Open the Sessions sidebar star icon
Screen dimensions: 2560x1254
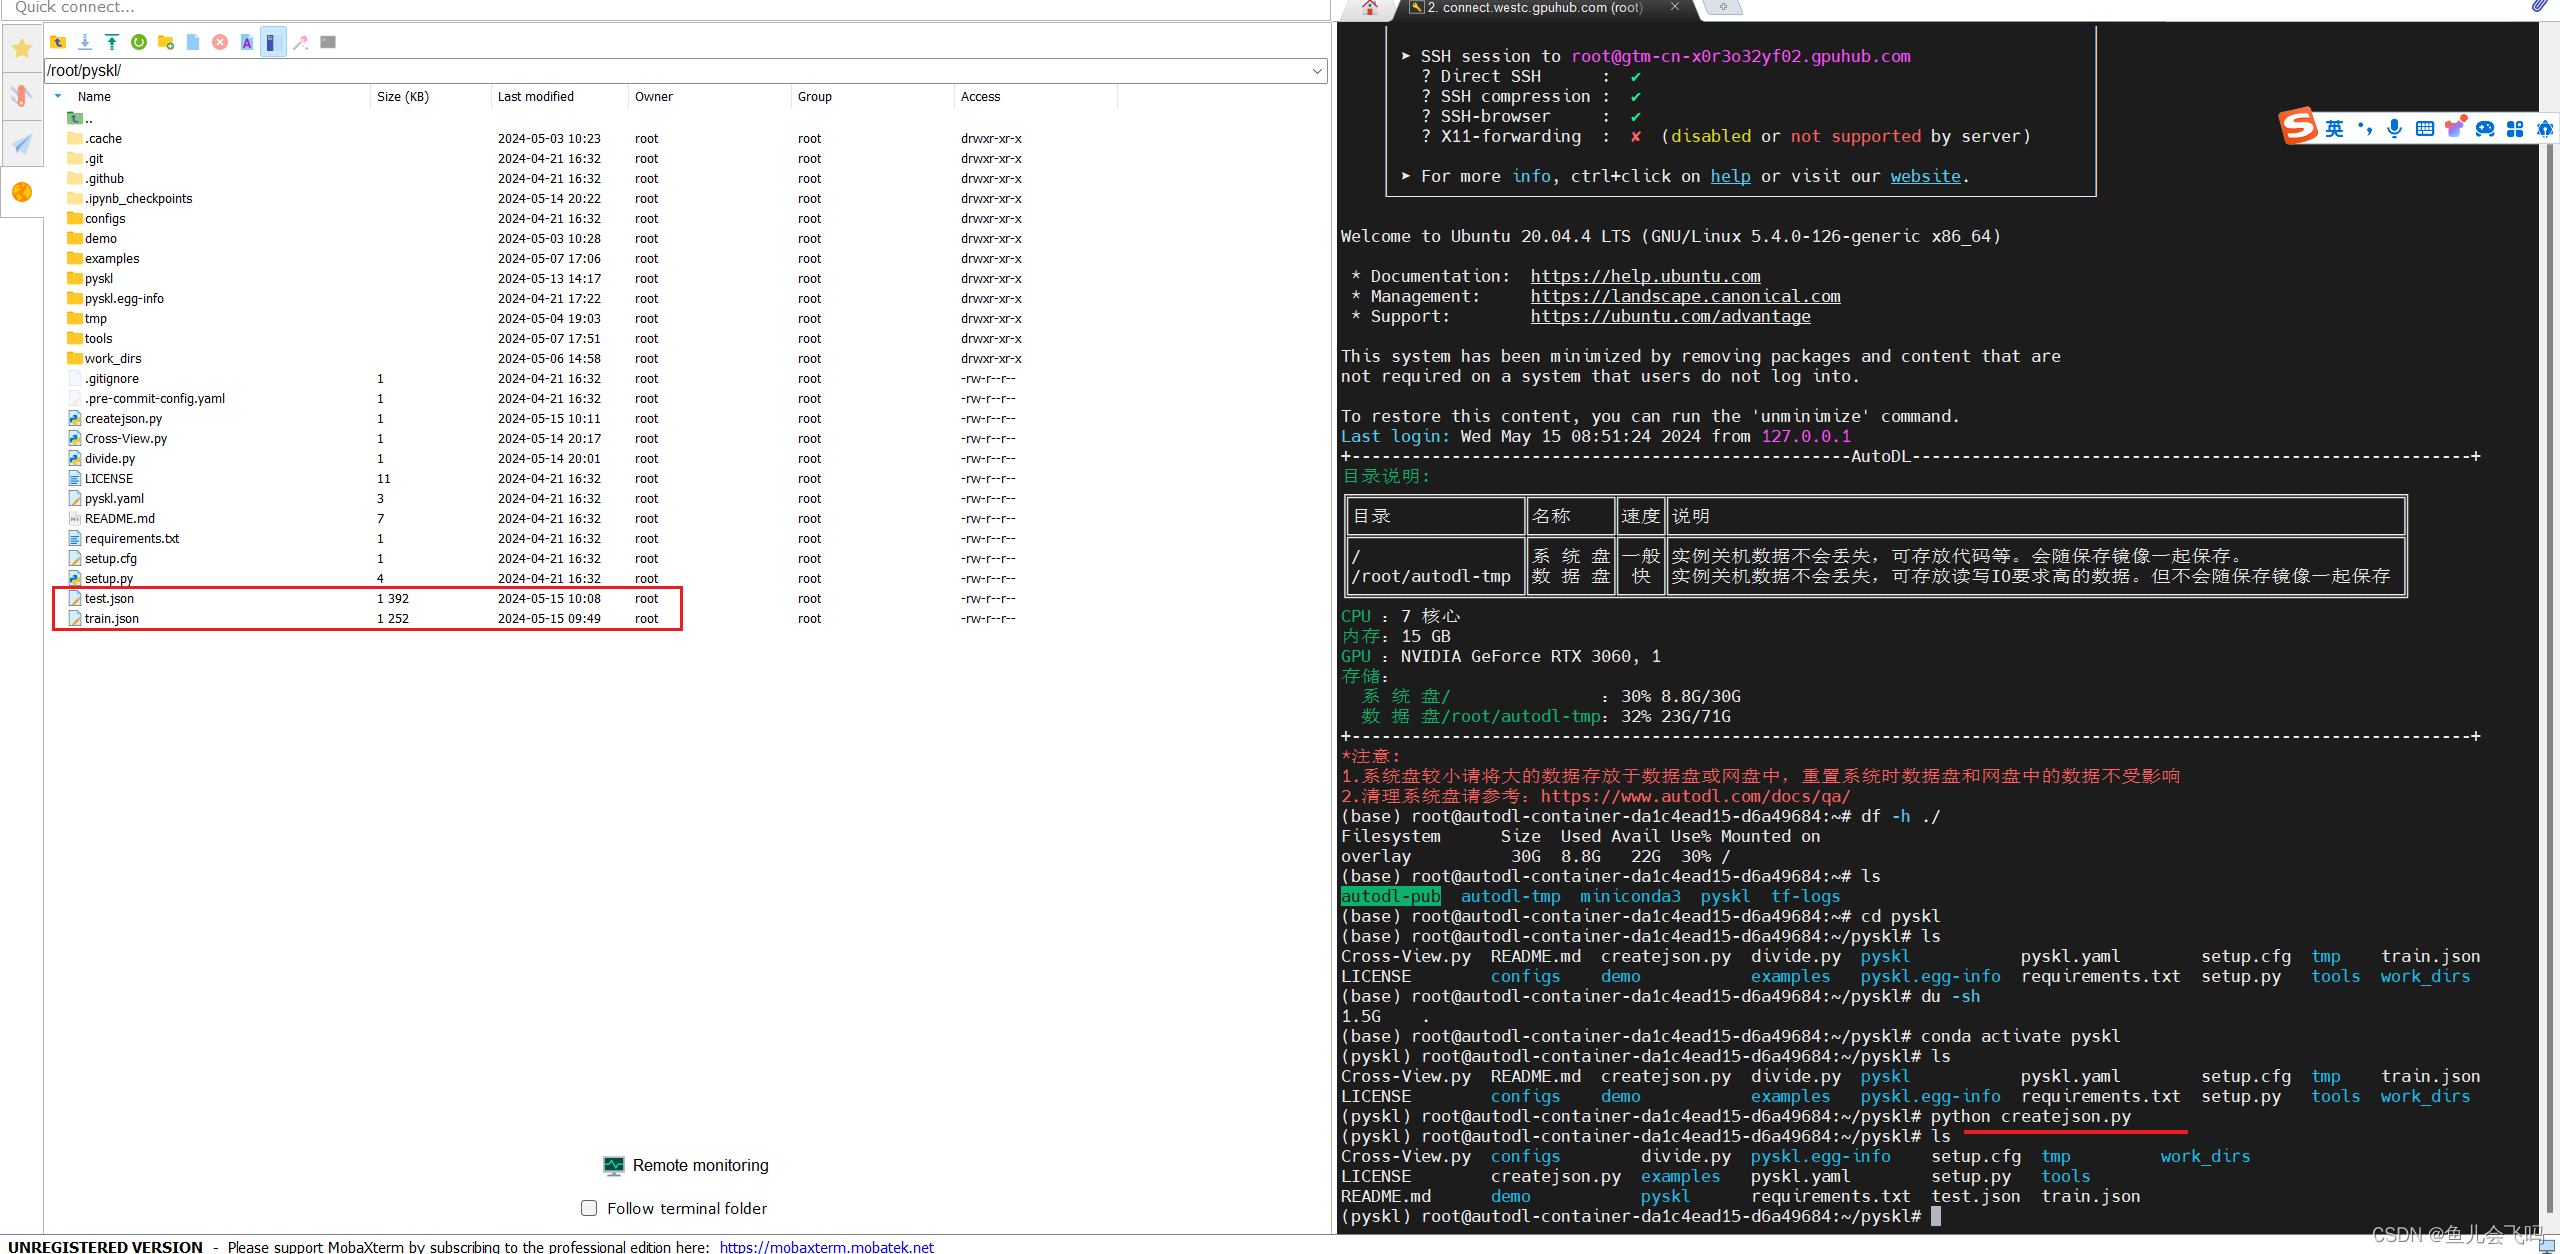click(x=21, y=47)
